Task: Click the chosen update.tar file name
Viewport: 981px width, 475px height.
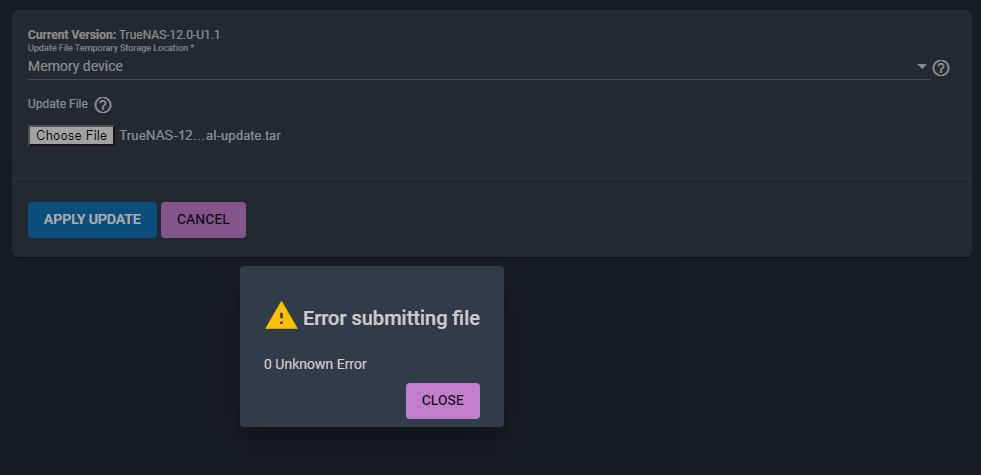Action: (200, 136)
